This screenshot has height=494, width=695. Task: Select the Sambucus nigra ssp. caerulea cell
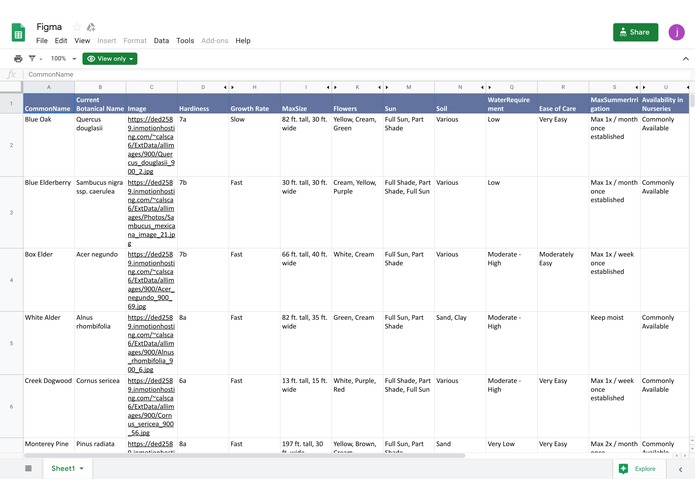tap(100, 212)
